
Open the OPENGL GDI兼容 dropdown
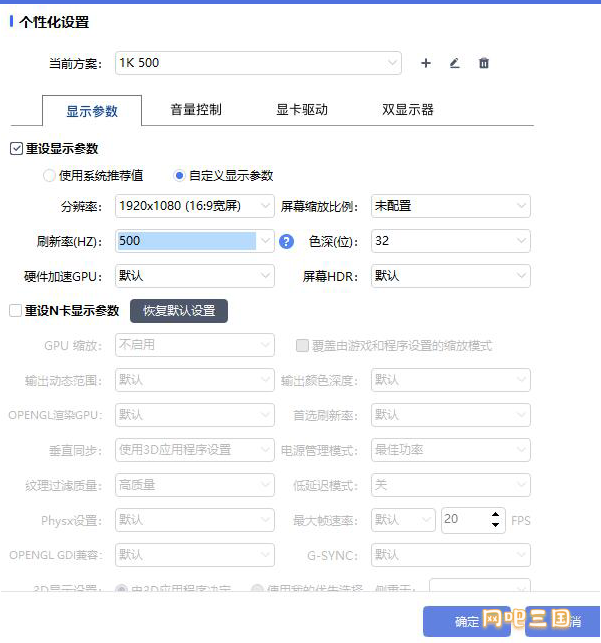[195, 555]
